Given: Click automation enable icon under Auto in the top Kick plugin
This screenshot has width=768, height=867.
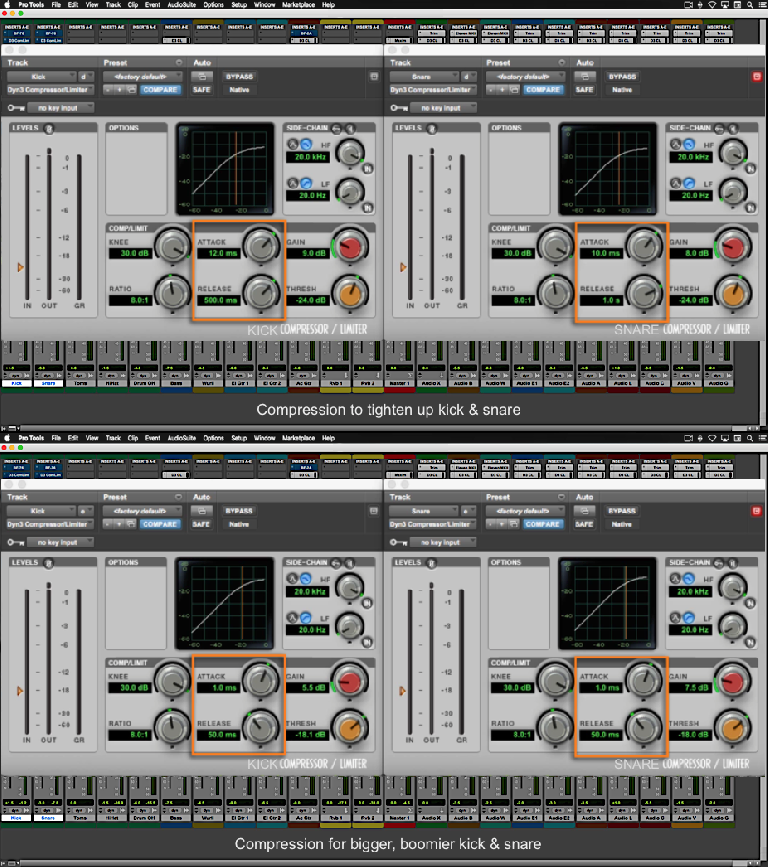Looking at the screenshot, I should click(x=201, y=76).
